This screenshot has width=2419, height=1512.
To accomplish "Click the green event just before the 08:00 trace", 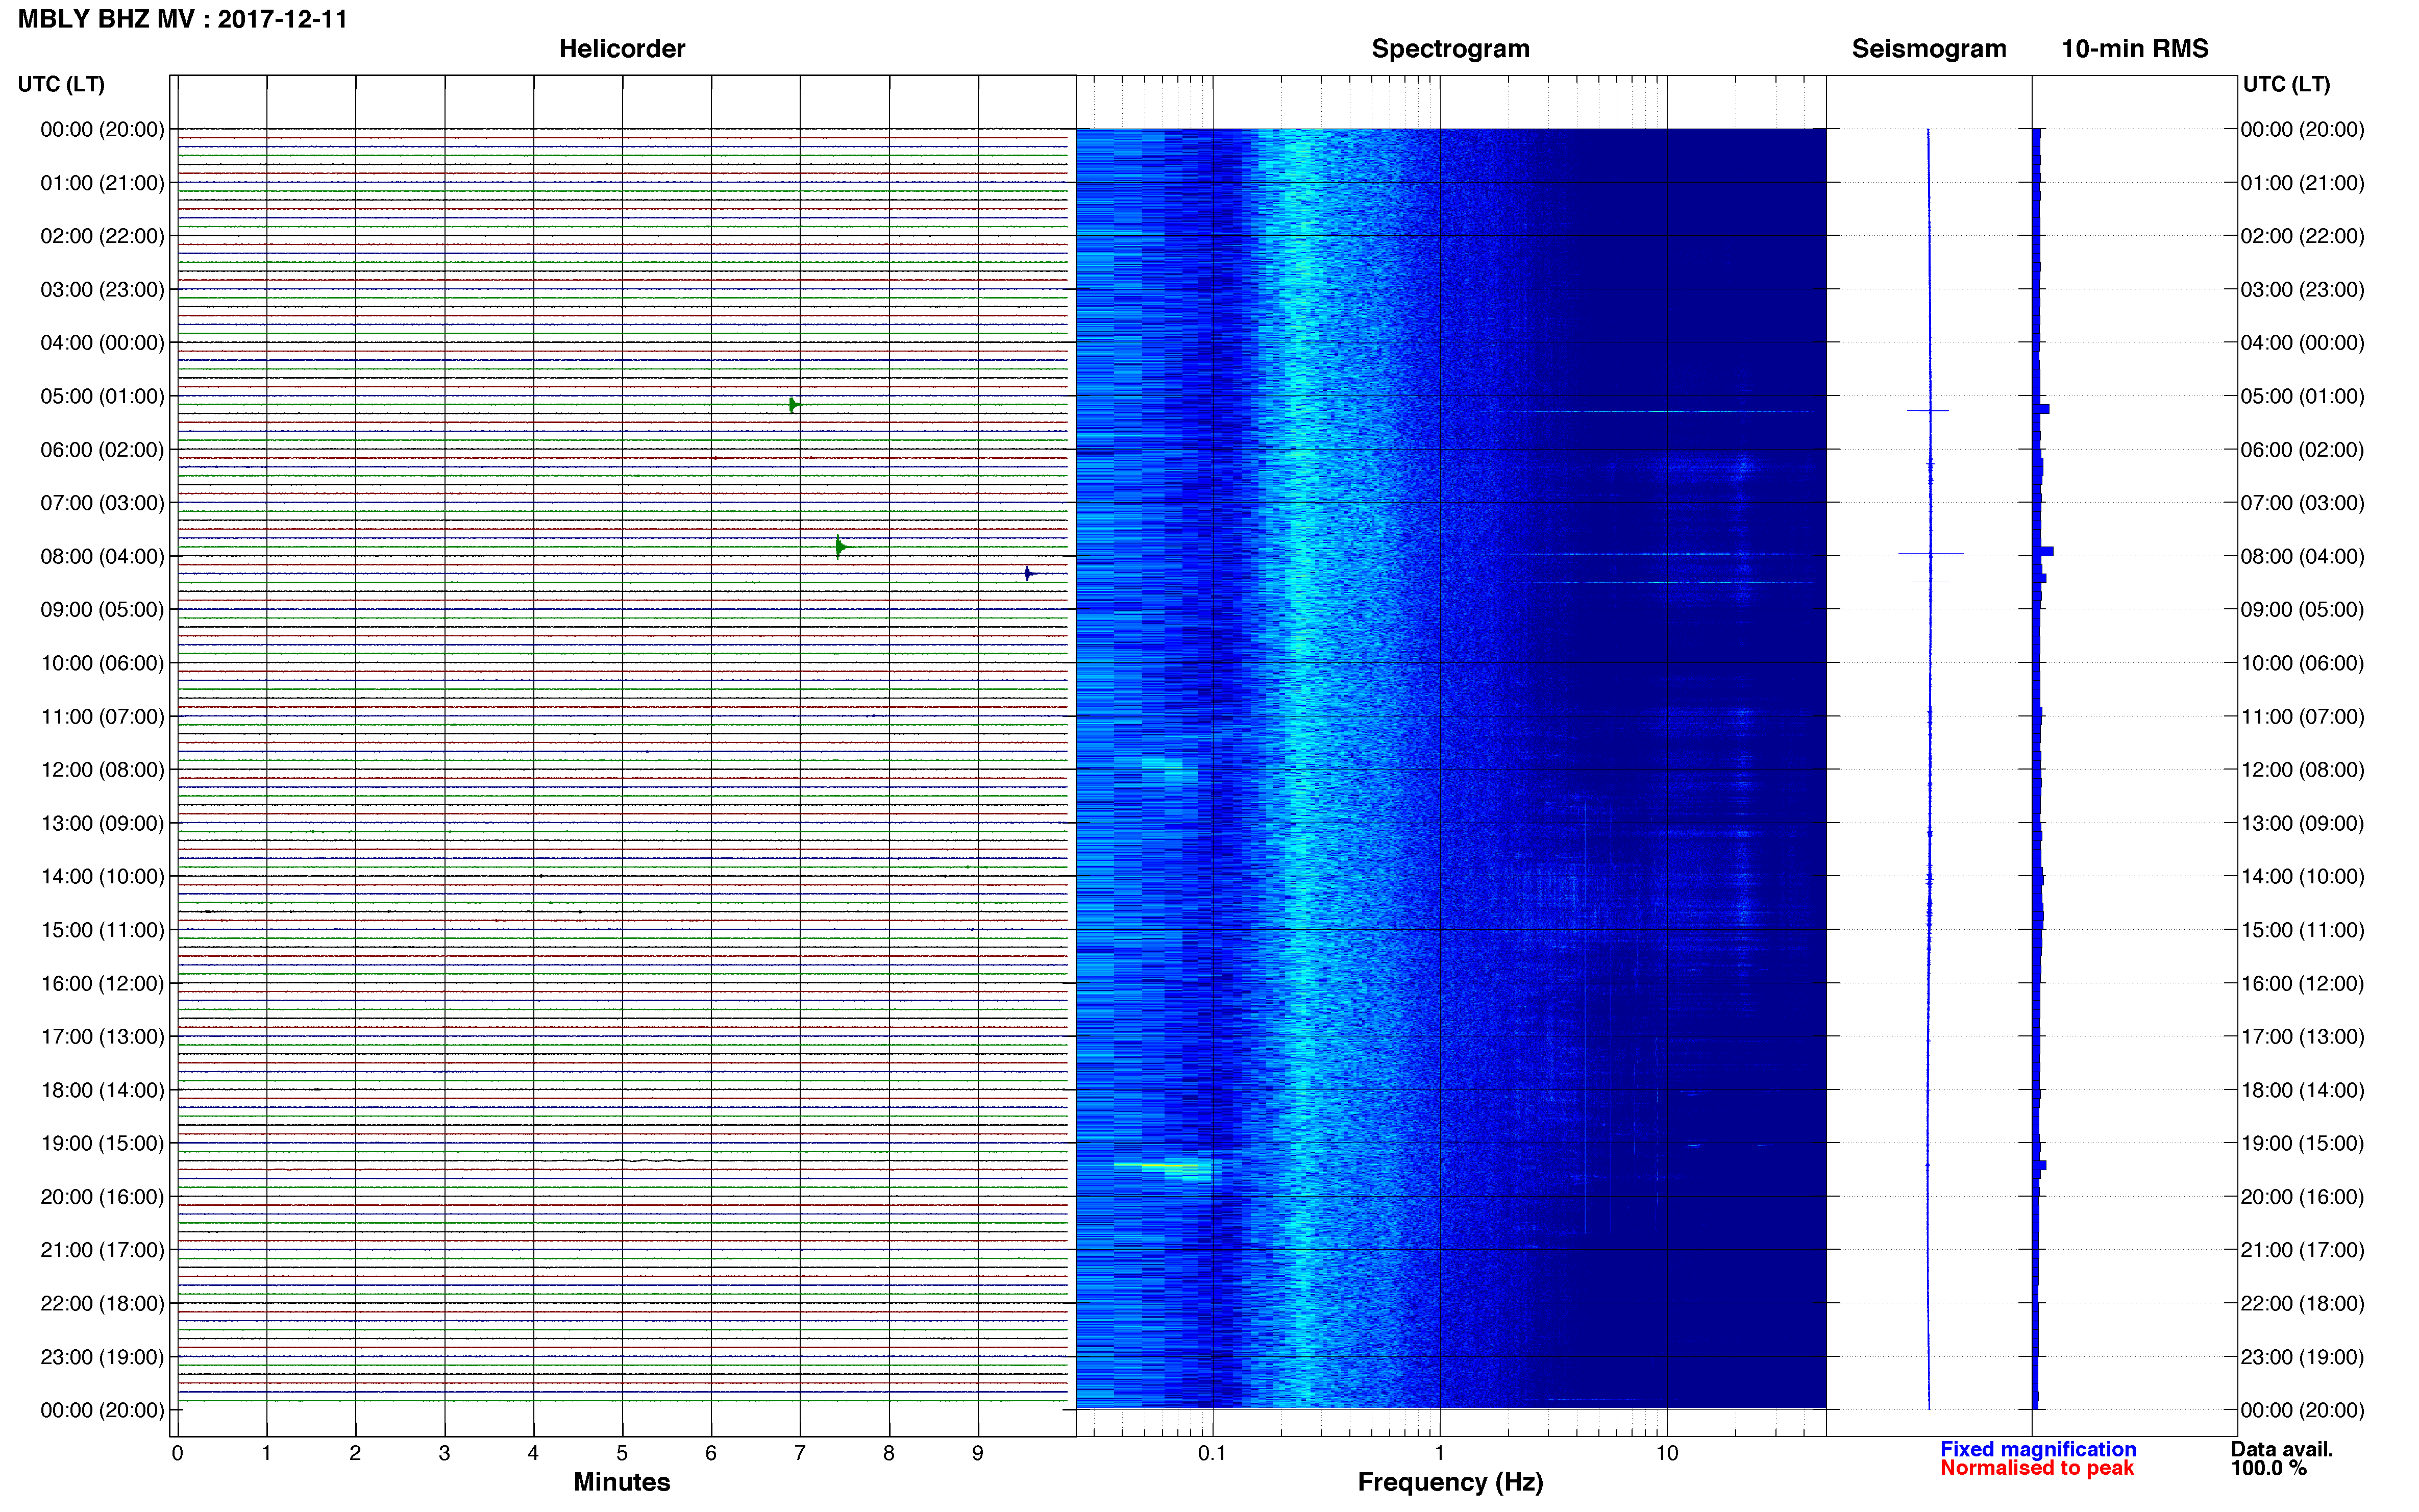I will point(841,547).
